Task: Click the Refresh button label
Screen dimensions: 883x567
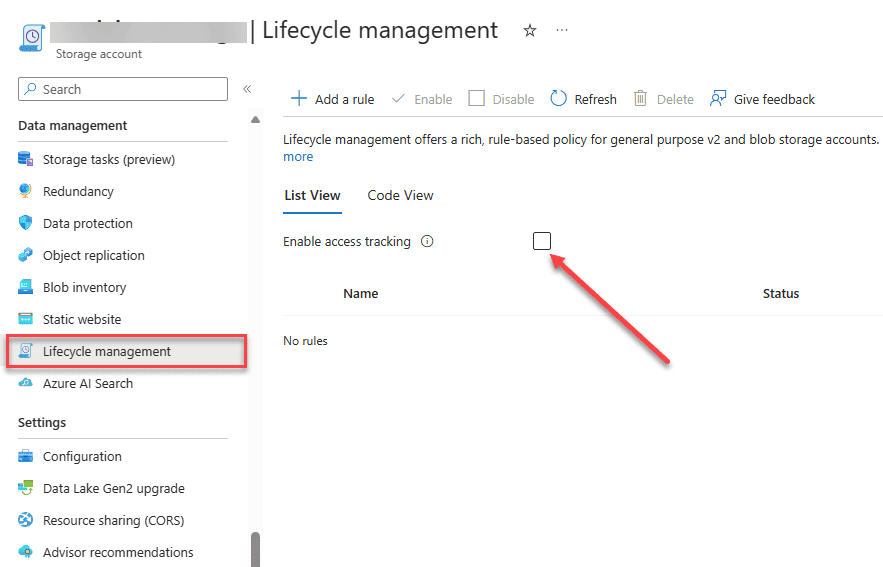Action: (x=595, y=100)
